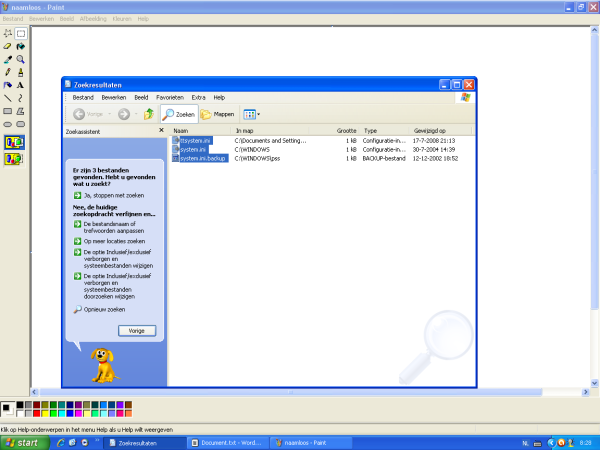Select the Text tool

[21, 85]
